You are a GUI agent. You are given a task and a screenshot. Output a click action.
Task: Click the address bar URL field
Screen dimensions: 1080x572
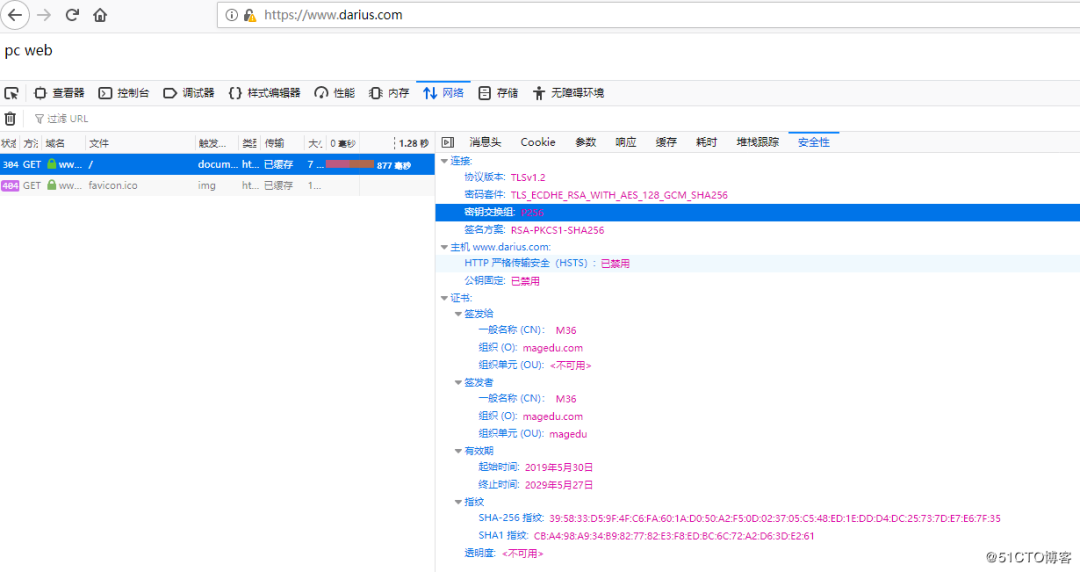tap(647, 15)
